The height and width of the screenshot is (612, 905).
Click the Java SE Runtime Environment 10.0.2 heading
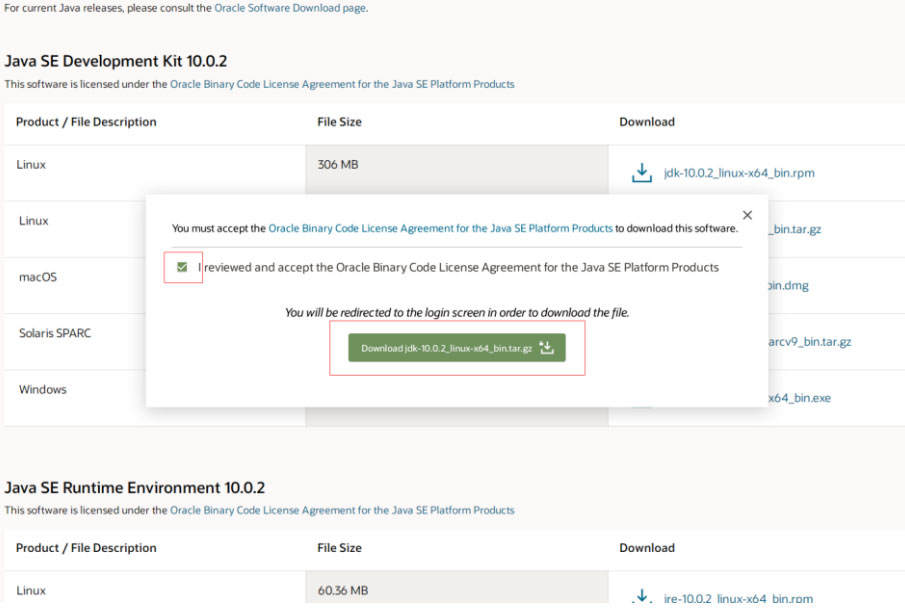pyautogui.click(x=134, y=487)
